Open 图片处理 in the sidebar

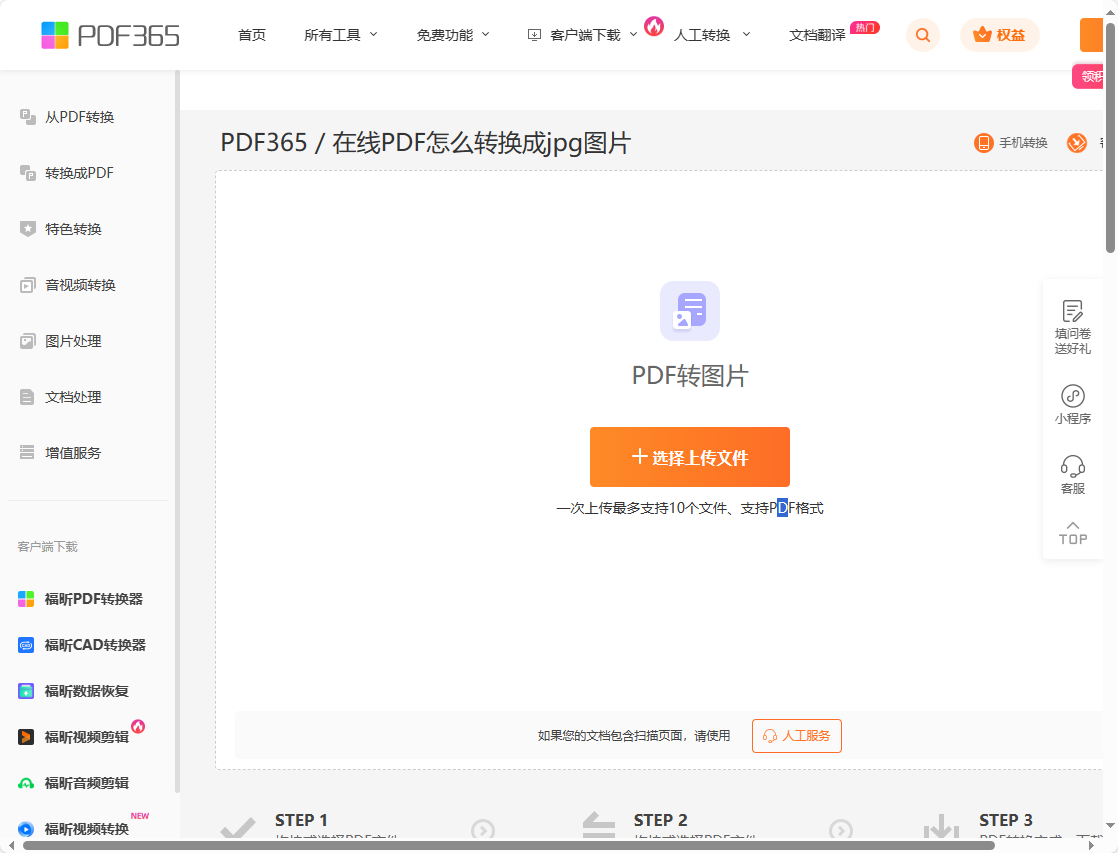(73, 341)
